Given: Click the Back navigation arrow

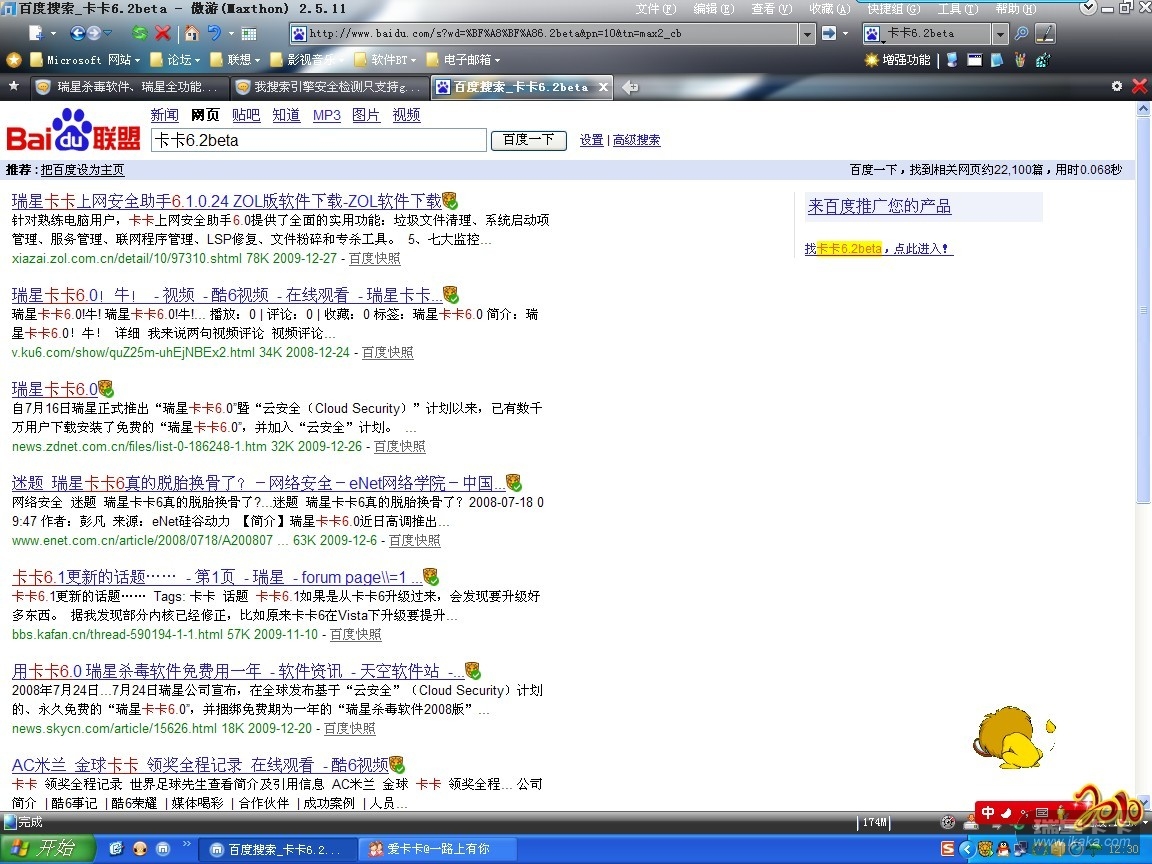Looking at the screenshot, I should click(x=77, y=33).
